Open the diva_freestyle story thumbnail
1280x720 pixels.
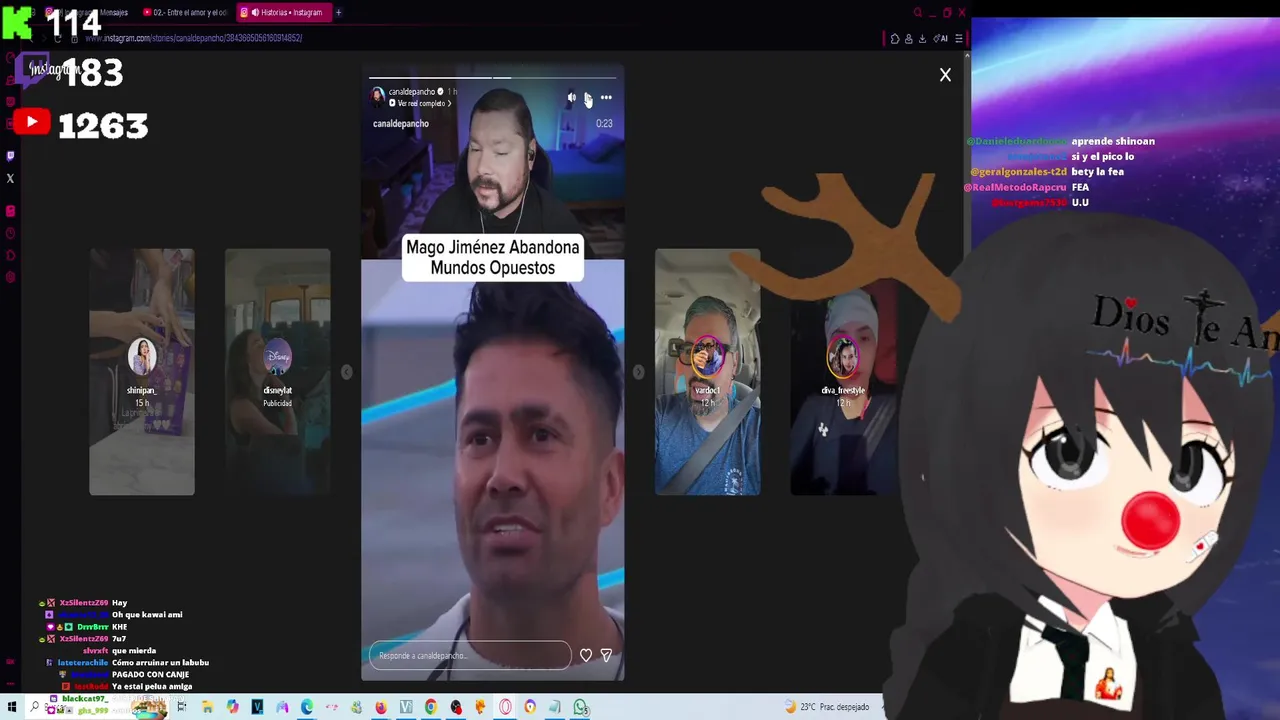click(843, 372)
